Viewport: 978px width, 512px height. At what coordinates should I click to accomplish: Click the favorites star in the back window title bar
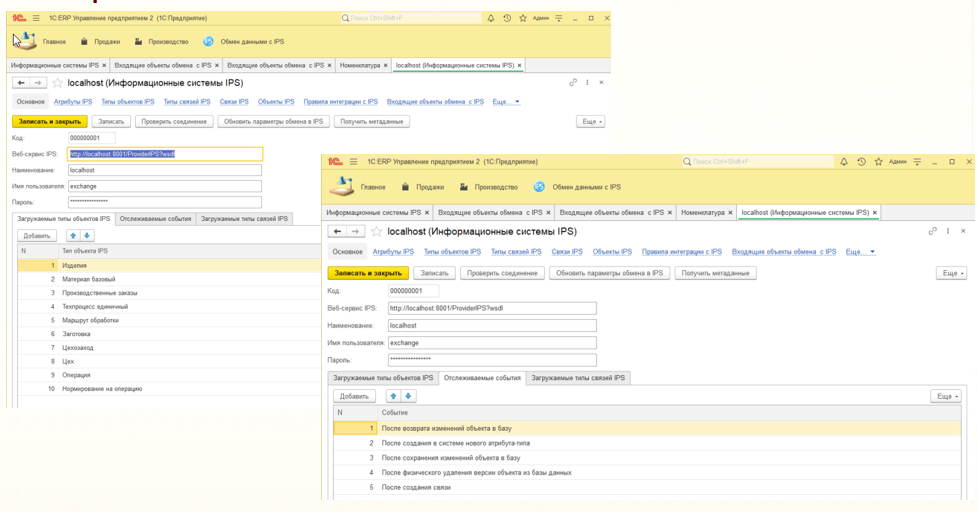523,18
